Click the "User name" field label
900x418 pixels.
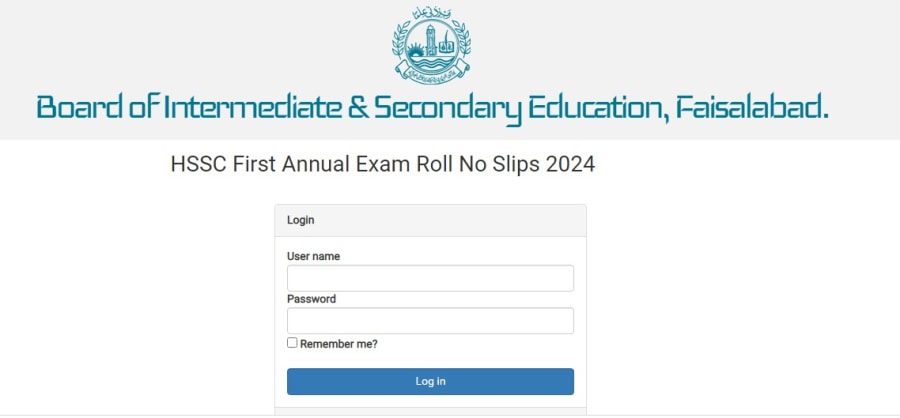(313, 257)
